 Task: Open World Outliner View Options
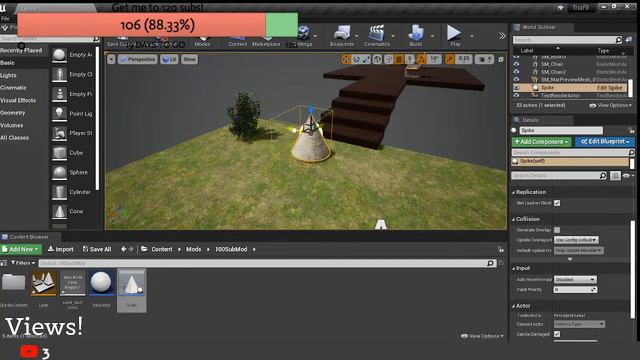coord(611,105)
